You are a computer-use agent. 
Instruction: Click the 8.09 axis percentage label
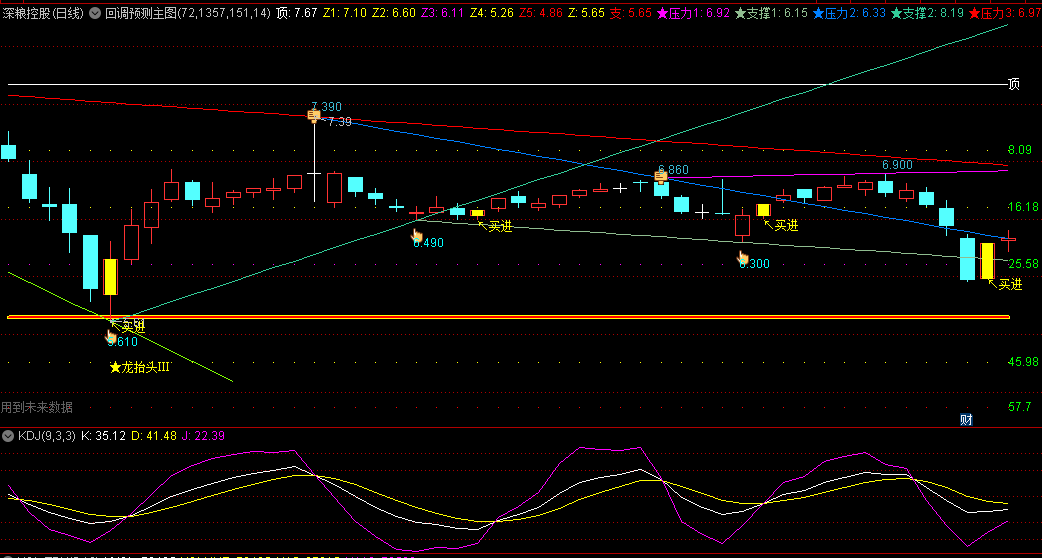pyautogui.click(x=1019, y=150)
